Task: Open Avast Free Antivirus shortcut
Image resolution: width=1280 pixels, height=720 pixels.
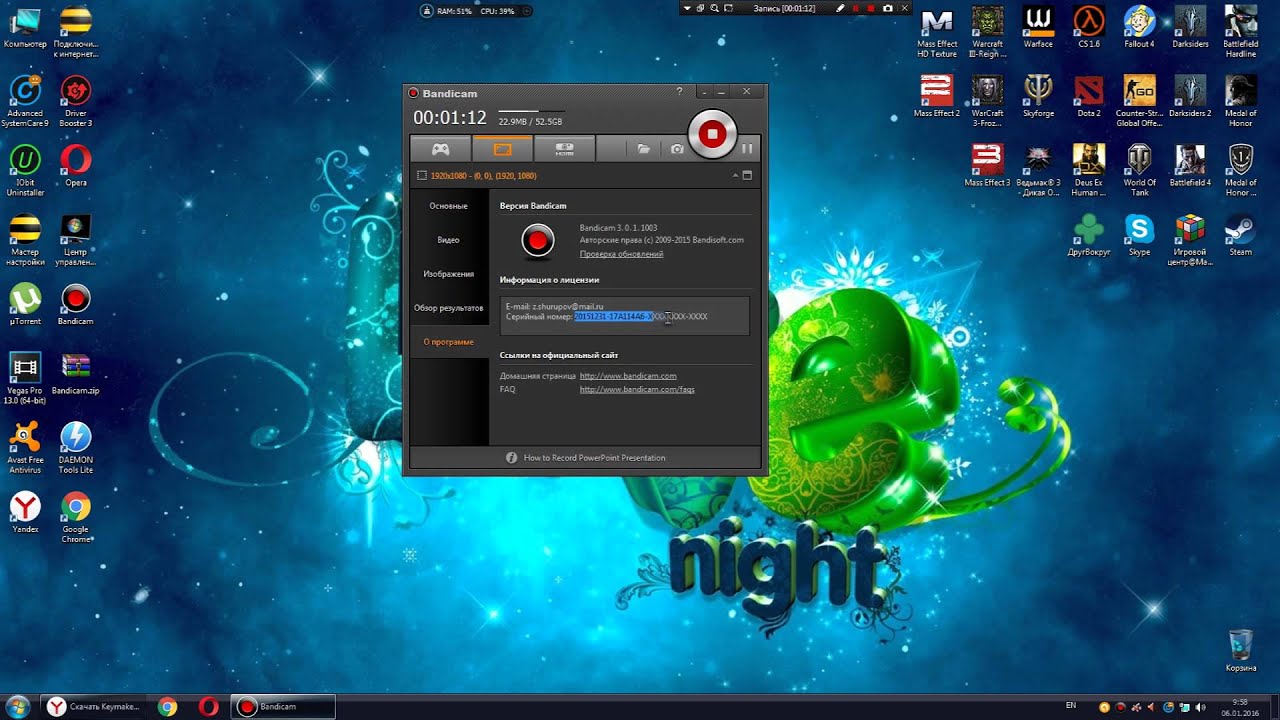Action: [x=25, y=448]
